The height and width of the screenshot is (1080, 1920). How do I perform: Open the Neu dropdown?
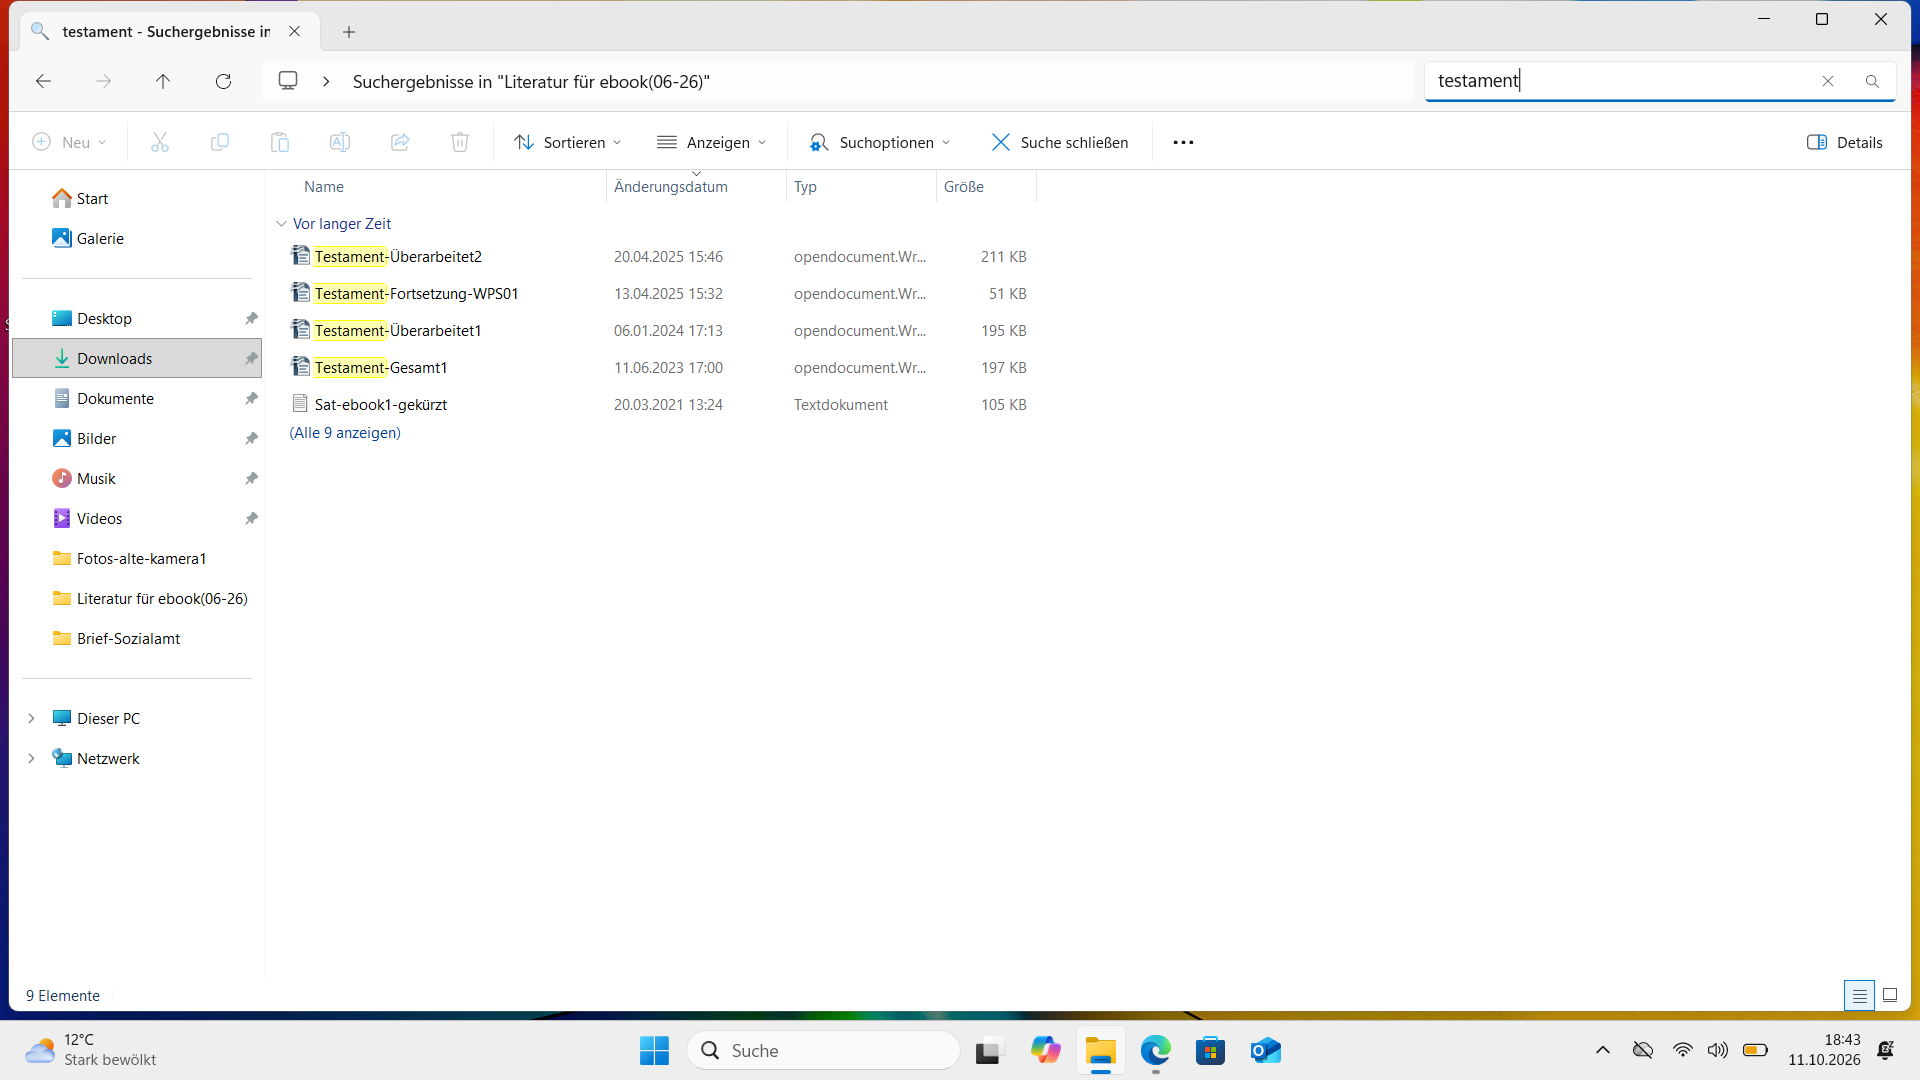click(70, 142)
